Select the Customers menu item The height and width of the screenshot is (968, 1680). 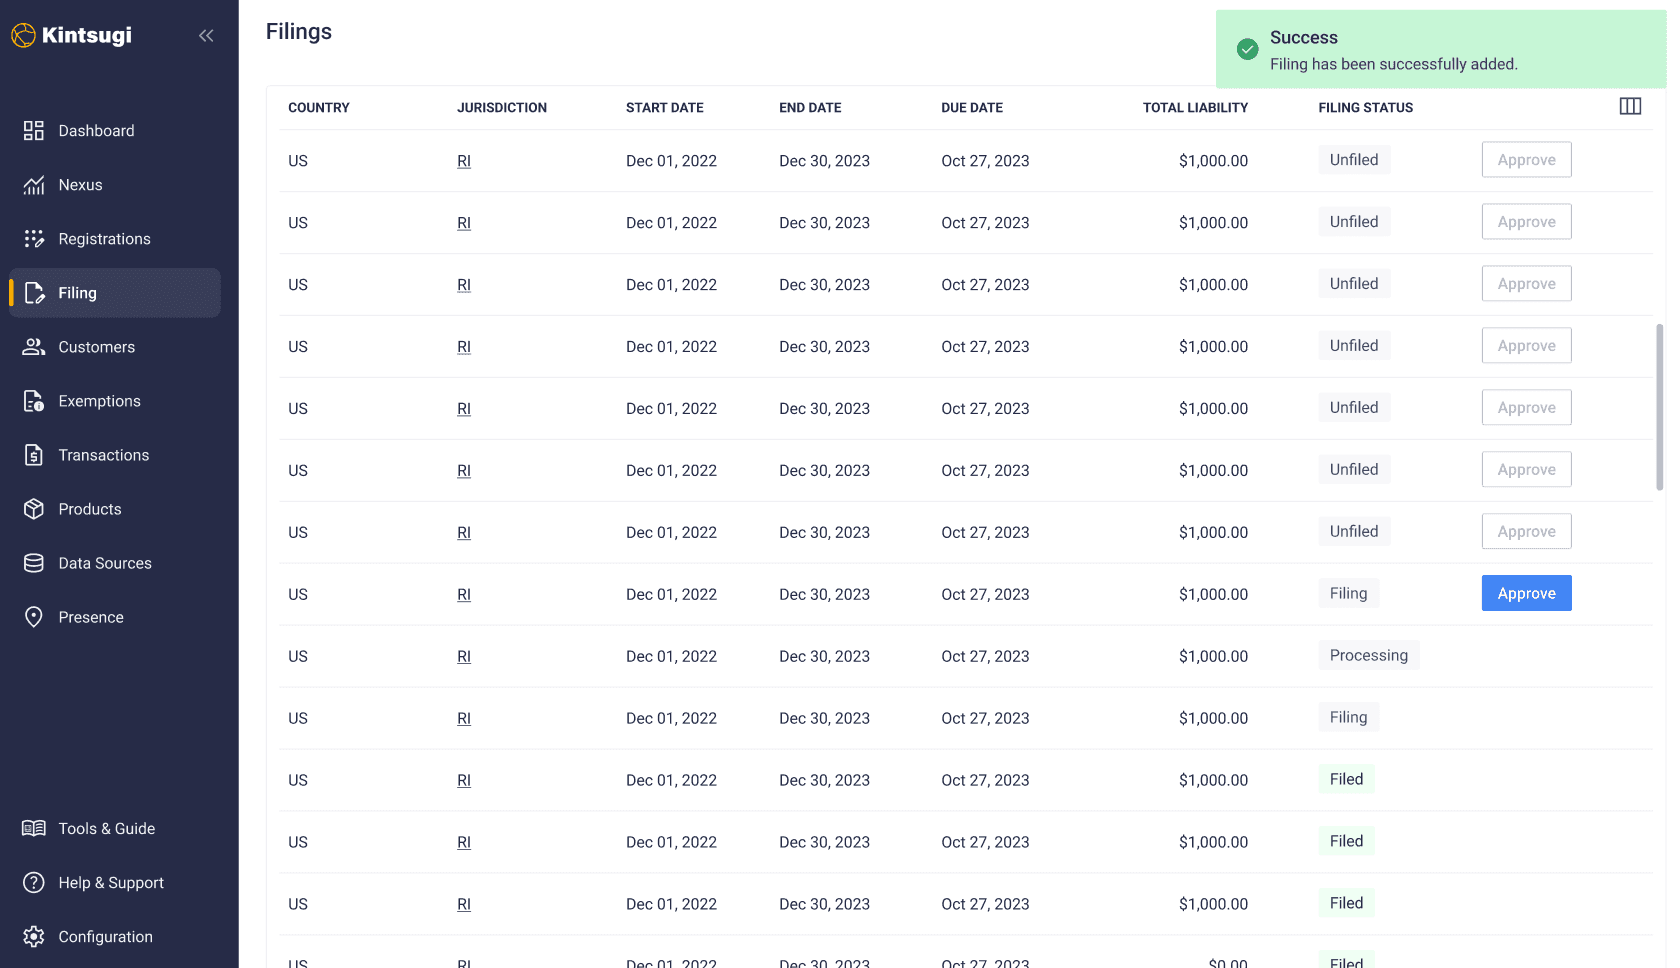(x=115, y=347)
